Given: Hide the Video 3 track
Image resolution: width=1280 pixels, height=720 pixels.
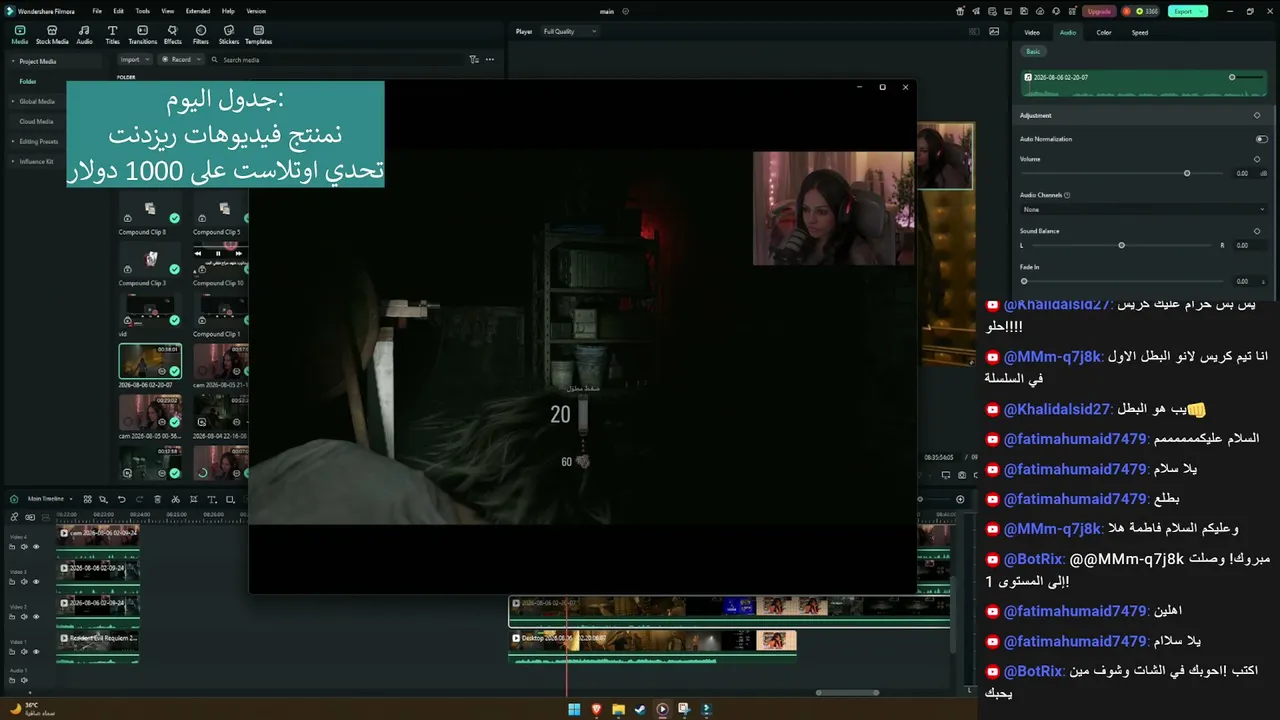Looking at the screenshot, I should (x=36, y=582).
